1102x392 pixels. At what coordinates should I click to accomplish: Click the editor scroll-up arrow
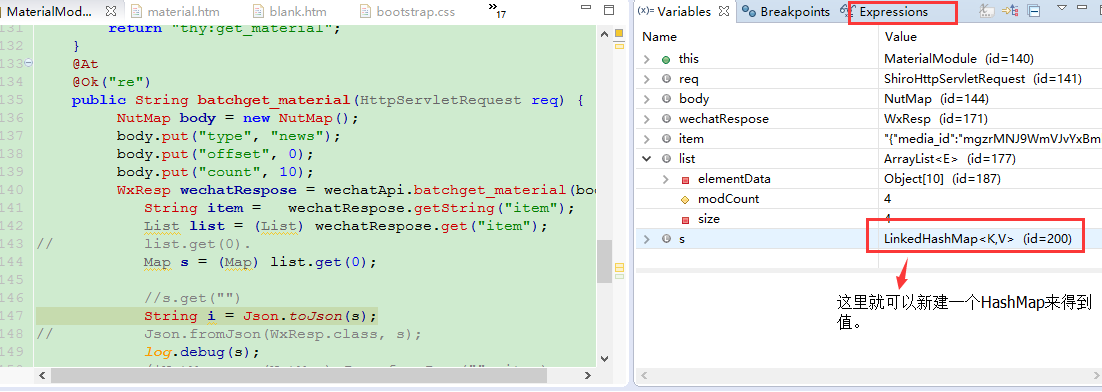point(604,33)
